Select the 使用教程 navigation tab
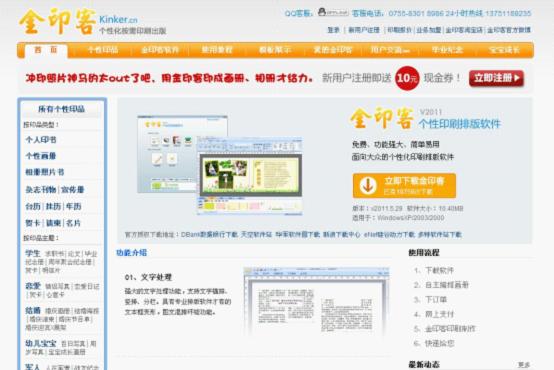Viewport: 554px width, 370px height. pos(217,50)
